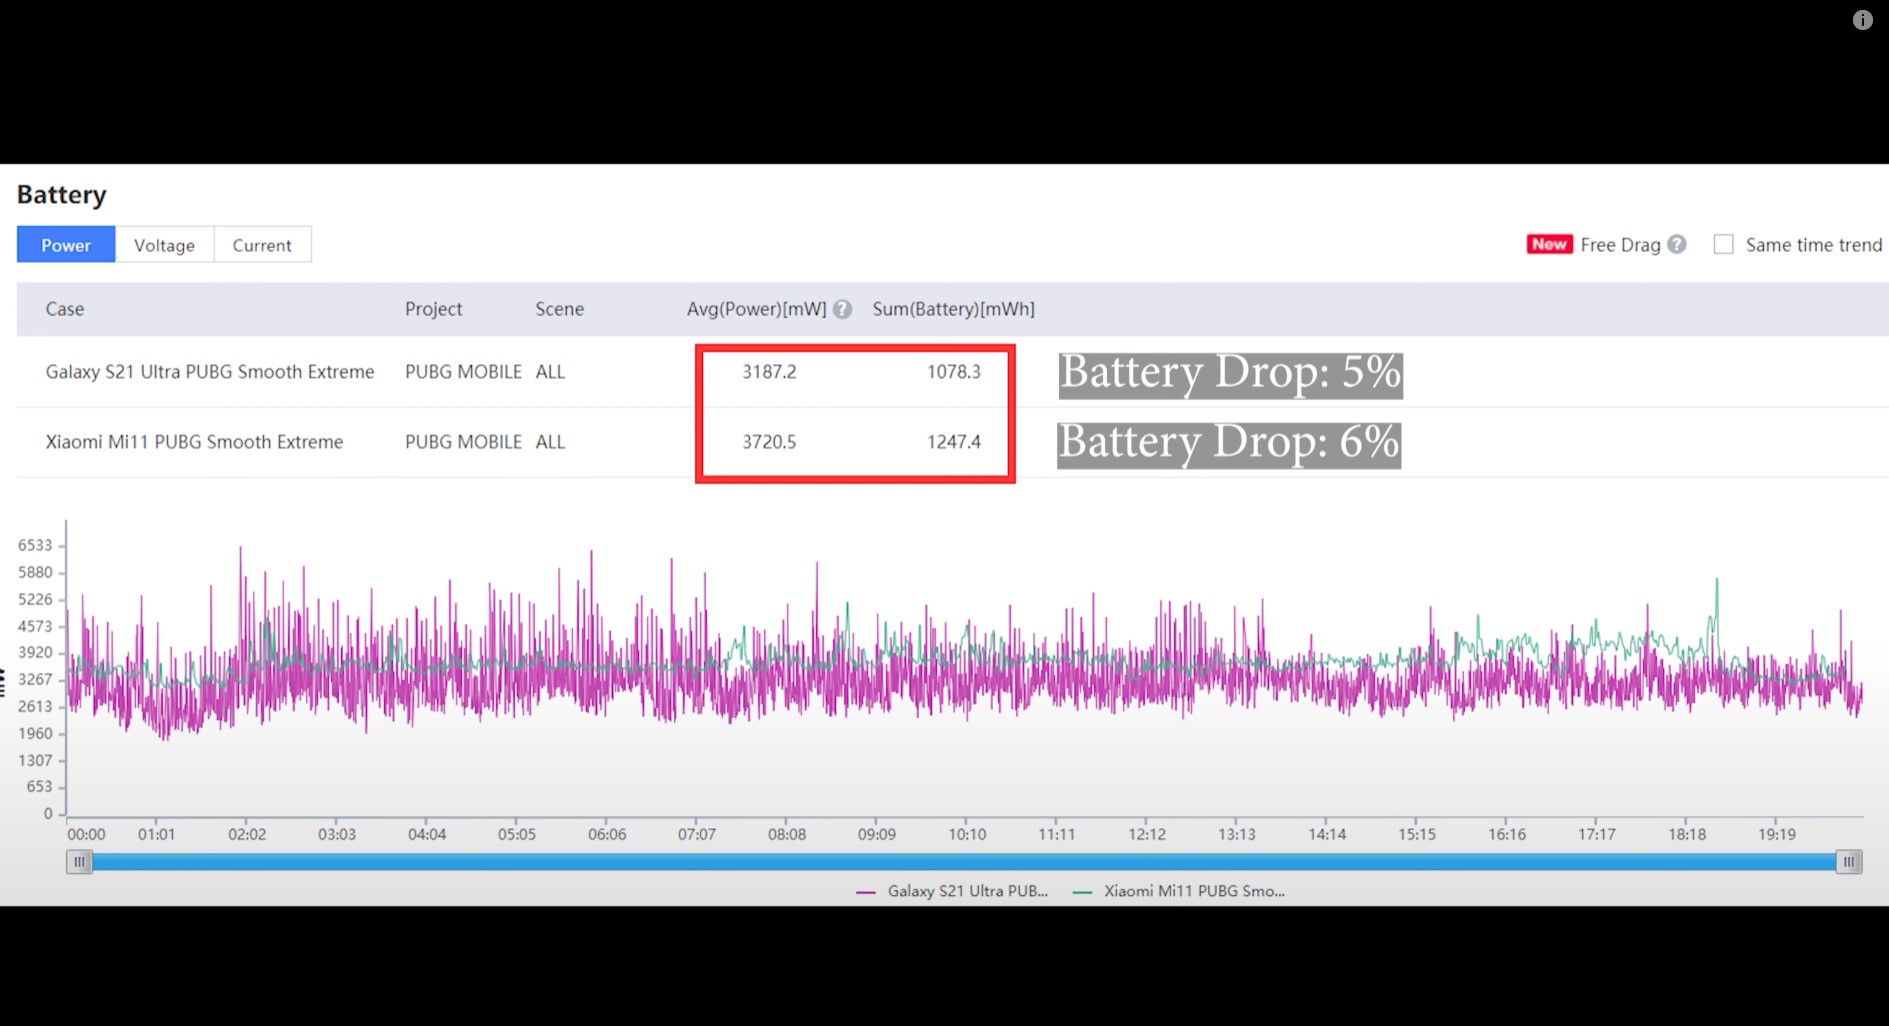Click the info icon in the top-right corner
This screenshot has width=1889, height=1026.
(x=1862, y=20)
